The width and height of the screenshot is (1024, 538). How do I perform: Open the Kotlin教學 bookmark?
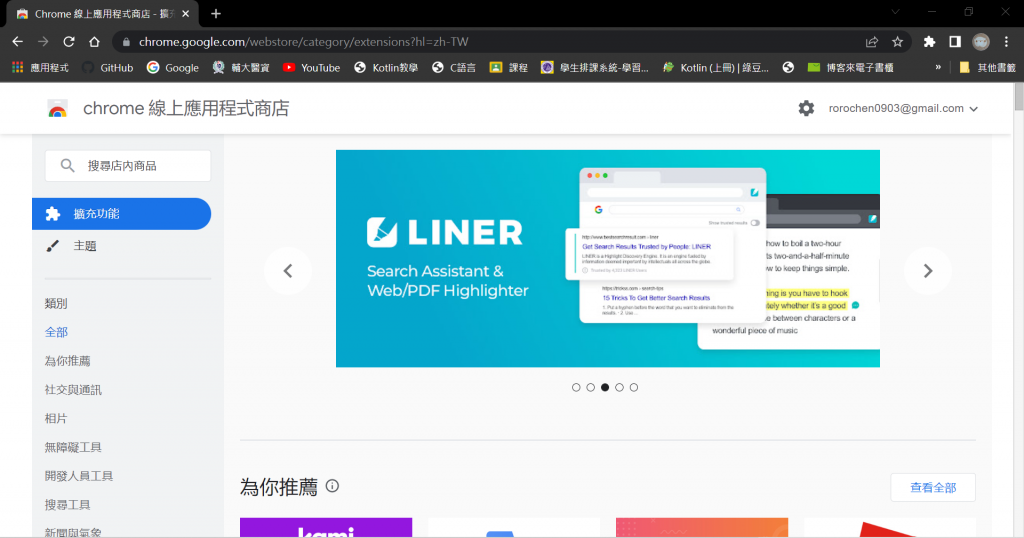click(x=386, y=67)
